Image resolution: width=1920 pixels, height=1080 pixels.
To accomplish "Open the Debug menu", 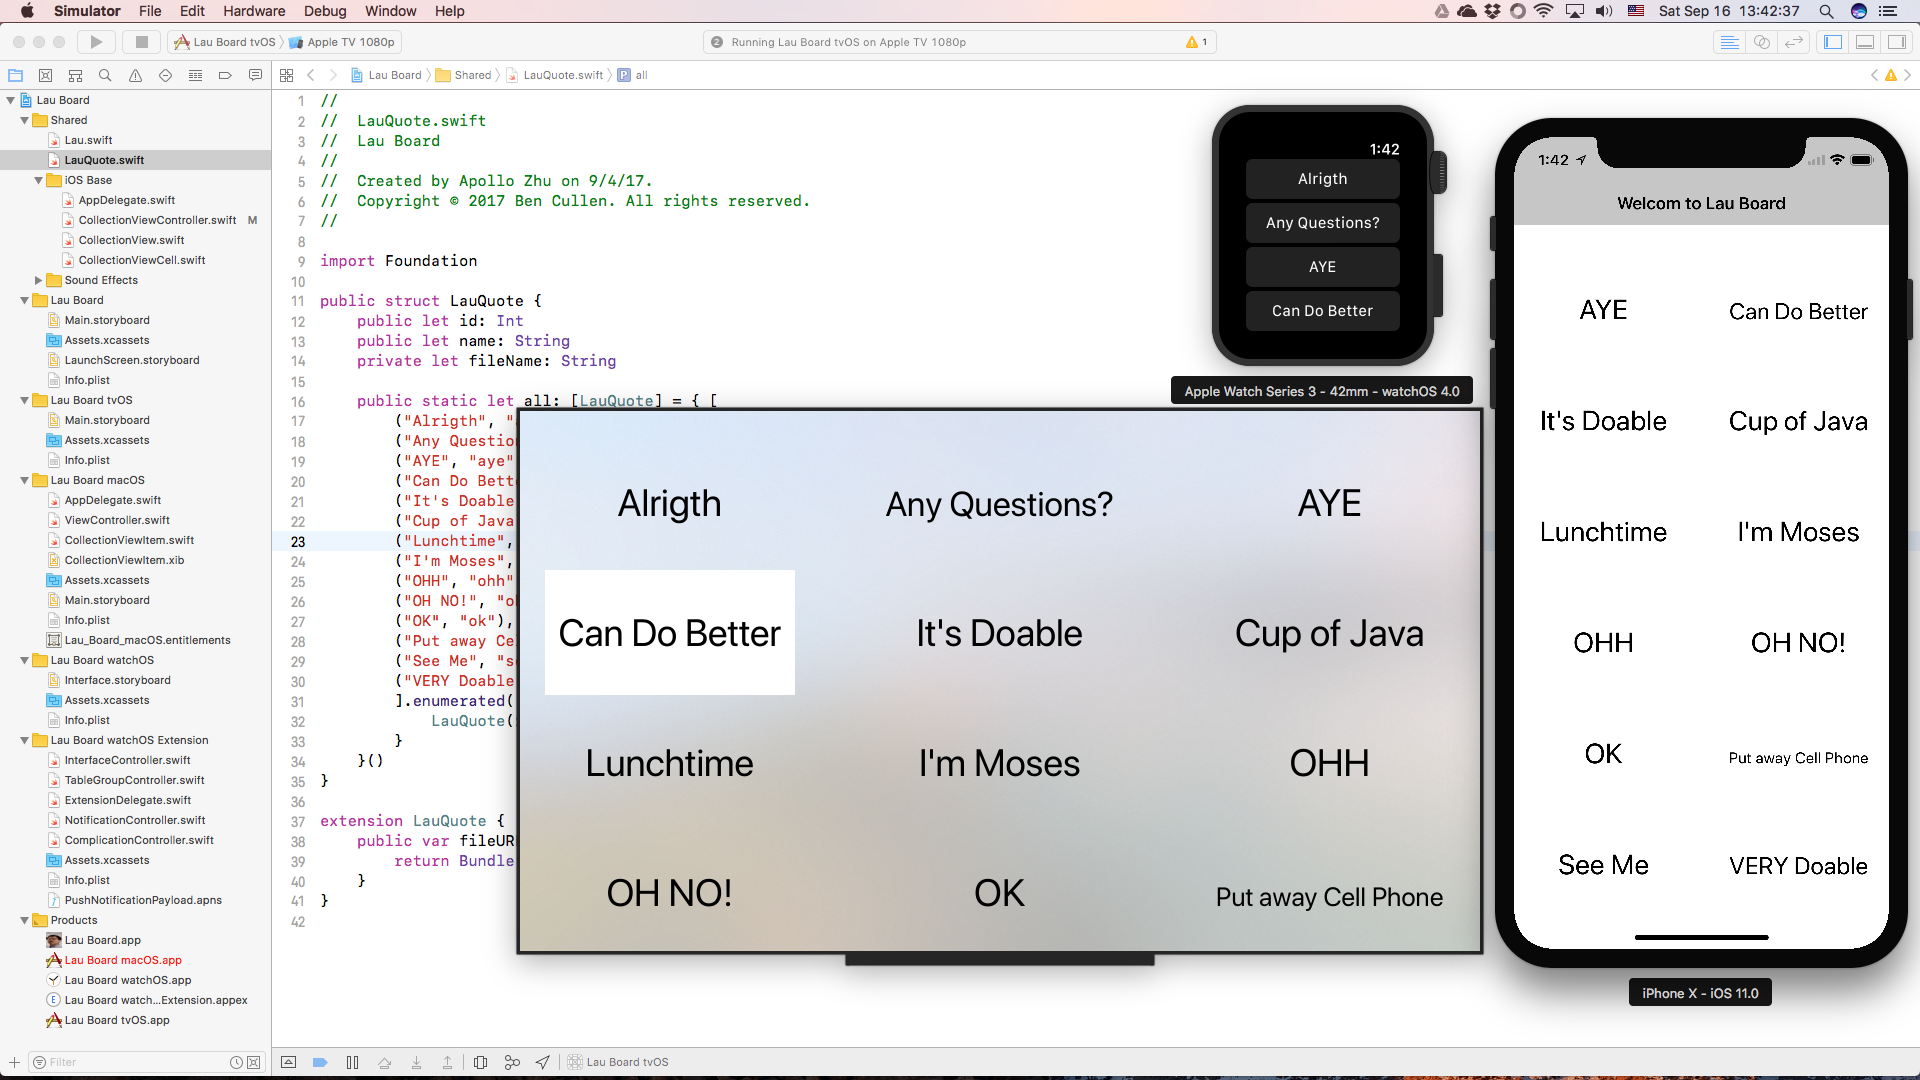I will 324,11.
